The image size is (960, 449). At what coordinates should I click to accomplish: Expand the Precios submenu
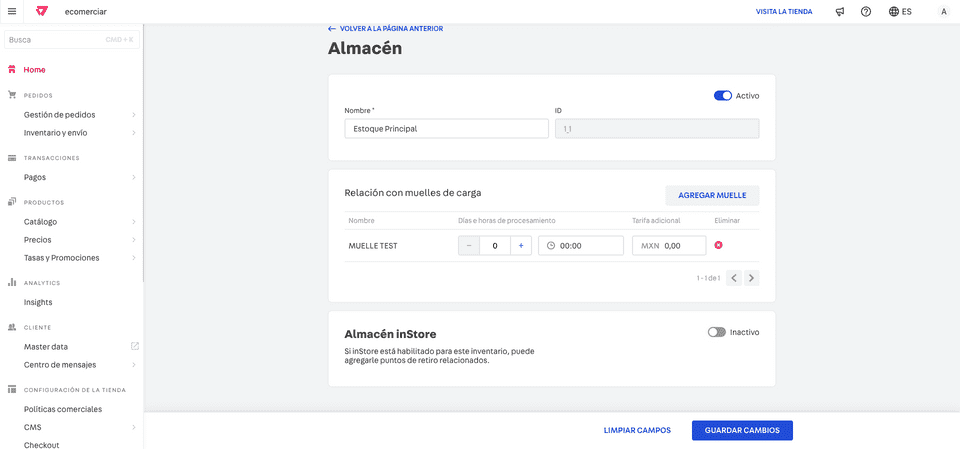coord(133,240)
